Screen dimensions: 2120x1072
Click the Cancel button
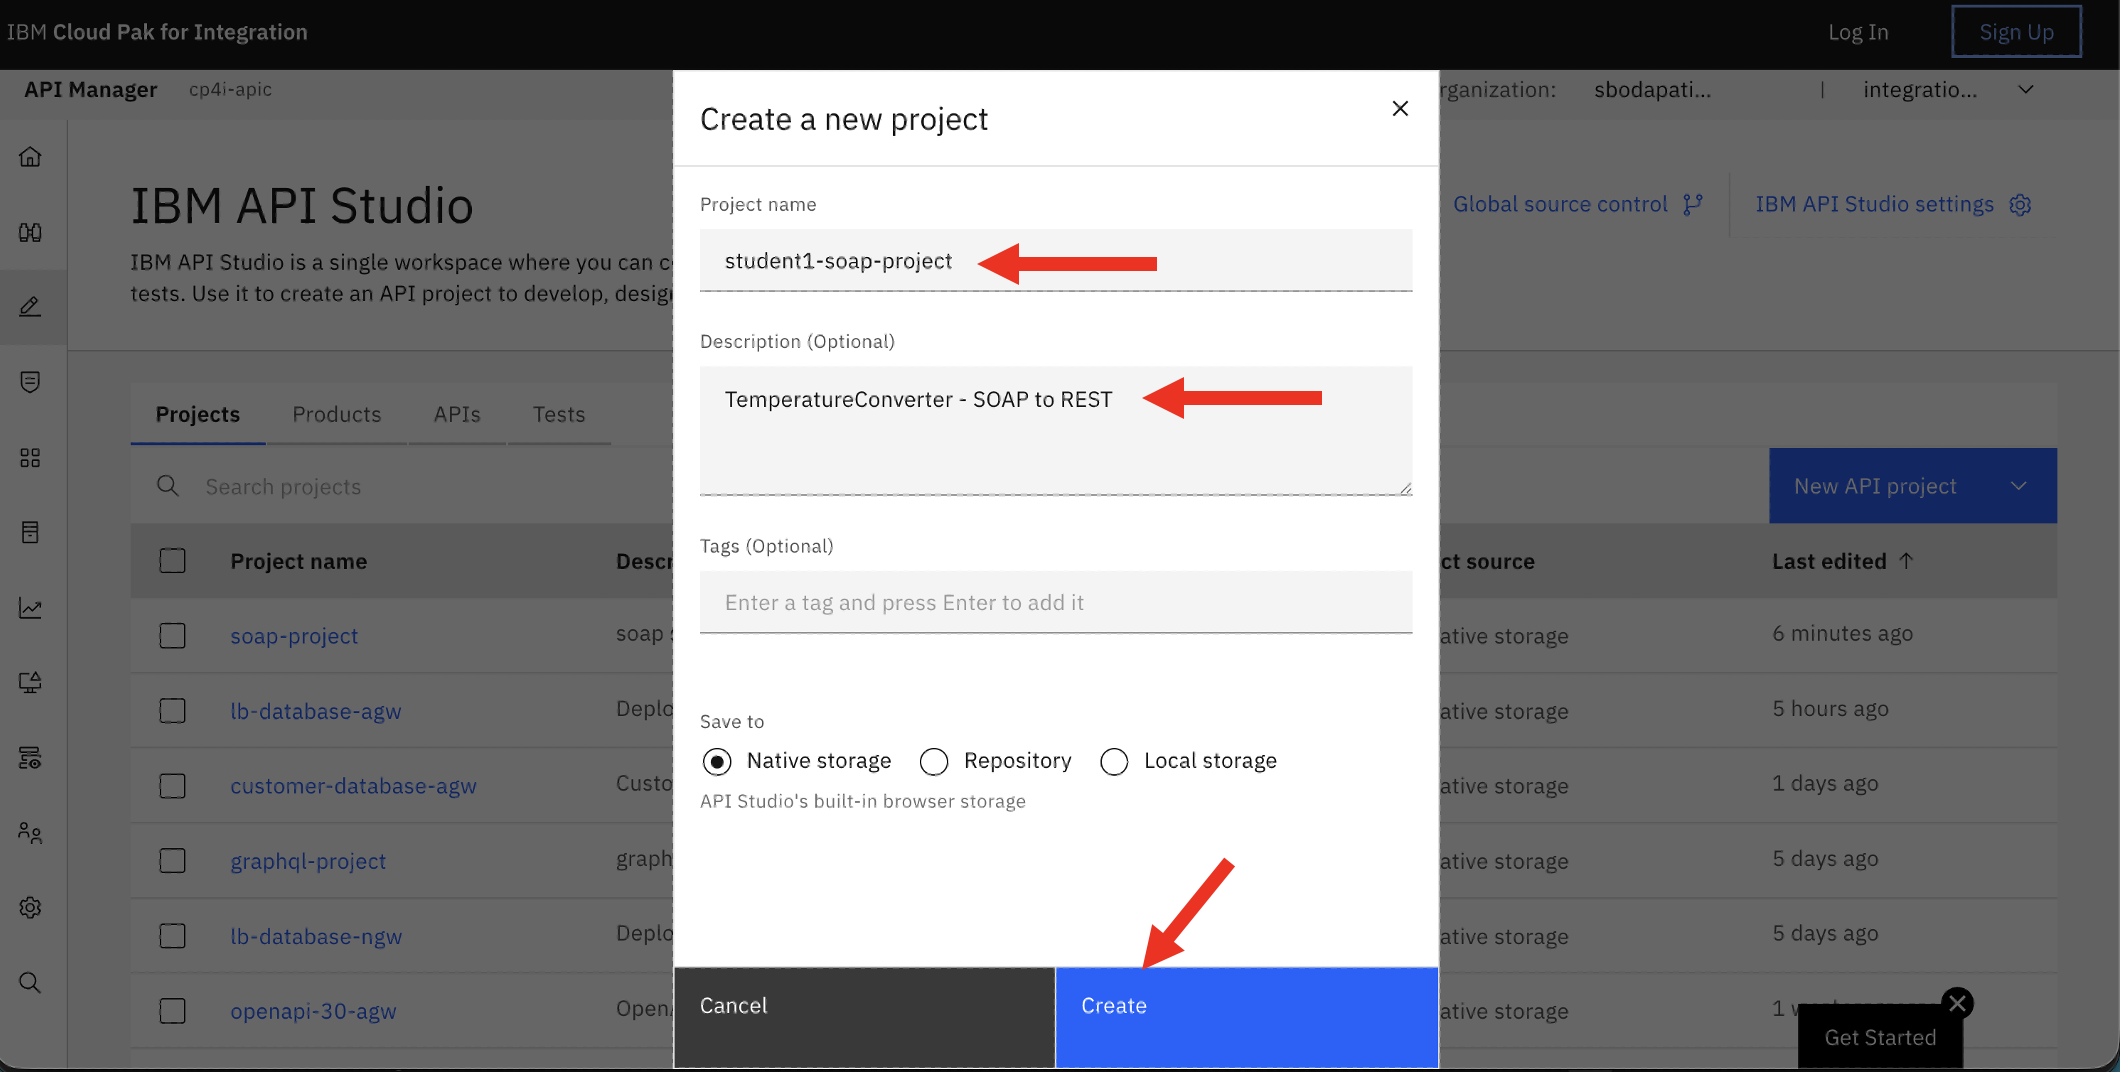click(864, 1016)
